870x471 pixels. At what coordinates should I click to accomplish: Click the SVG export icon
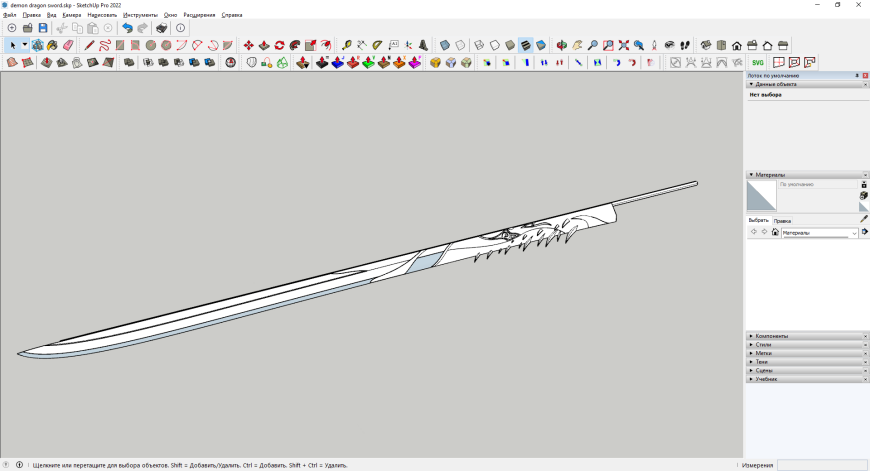pyautogui.click(x=757, y=62)
